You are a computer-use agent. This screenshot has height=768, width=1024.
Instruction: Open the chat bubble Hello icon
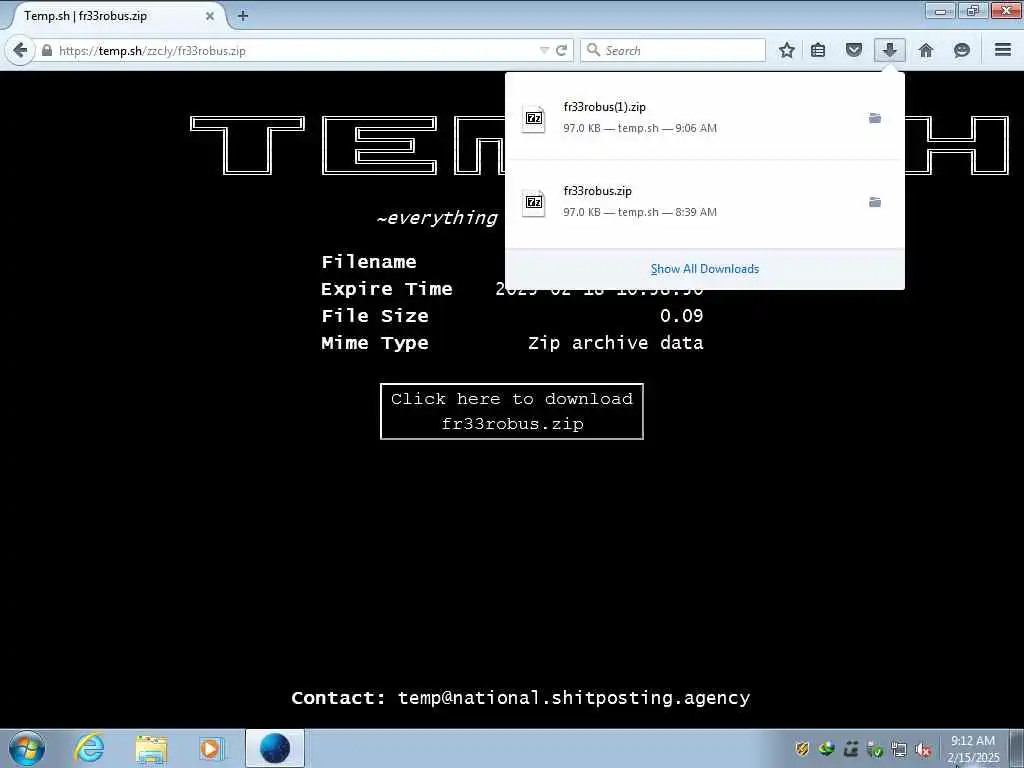coord(961,50)
